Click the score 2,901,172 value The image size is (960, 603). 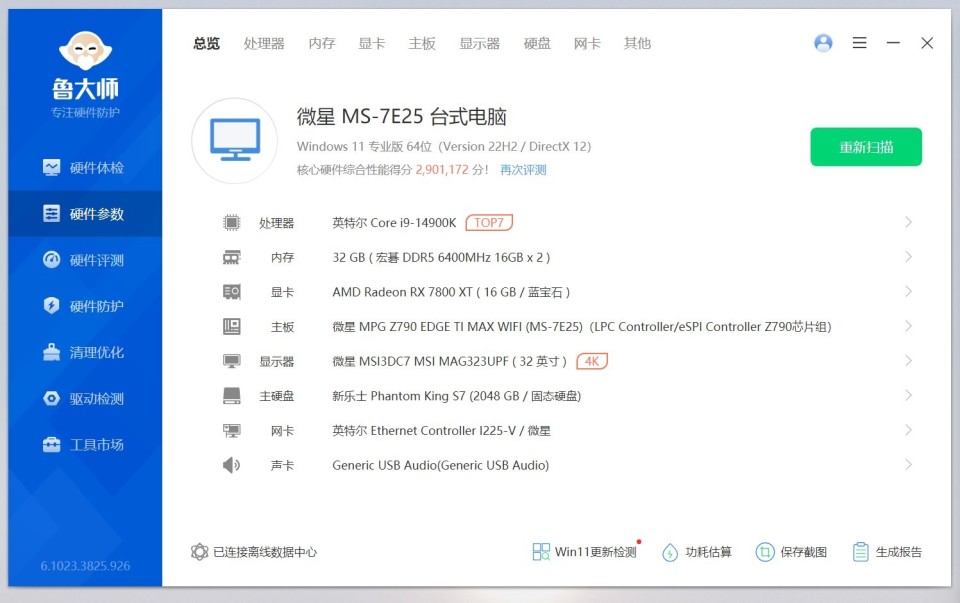442,170
